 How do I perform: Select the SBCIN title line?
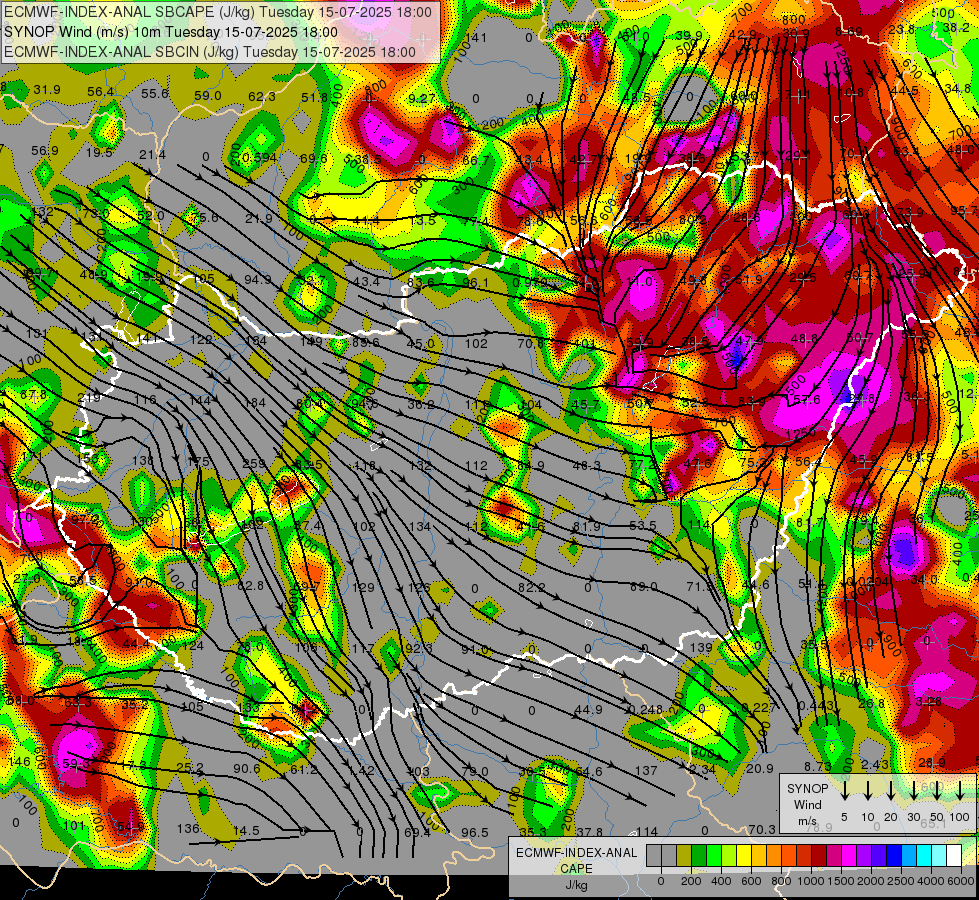point(209,52)
